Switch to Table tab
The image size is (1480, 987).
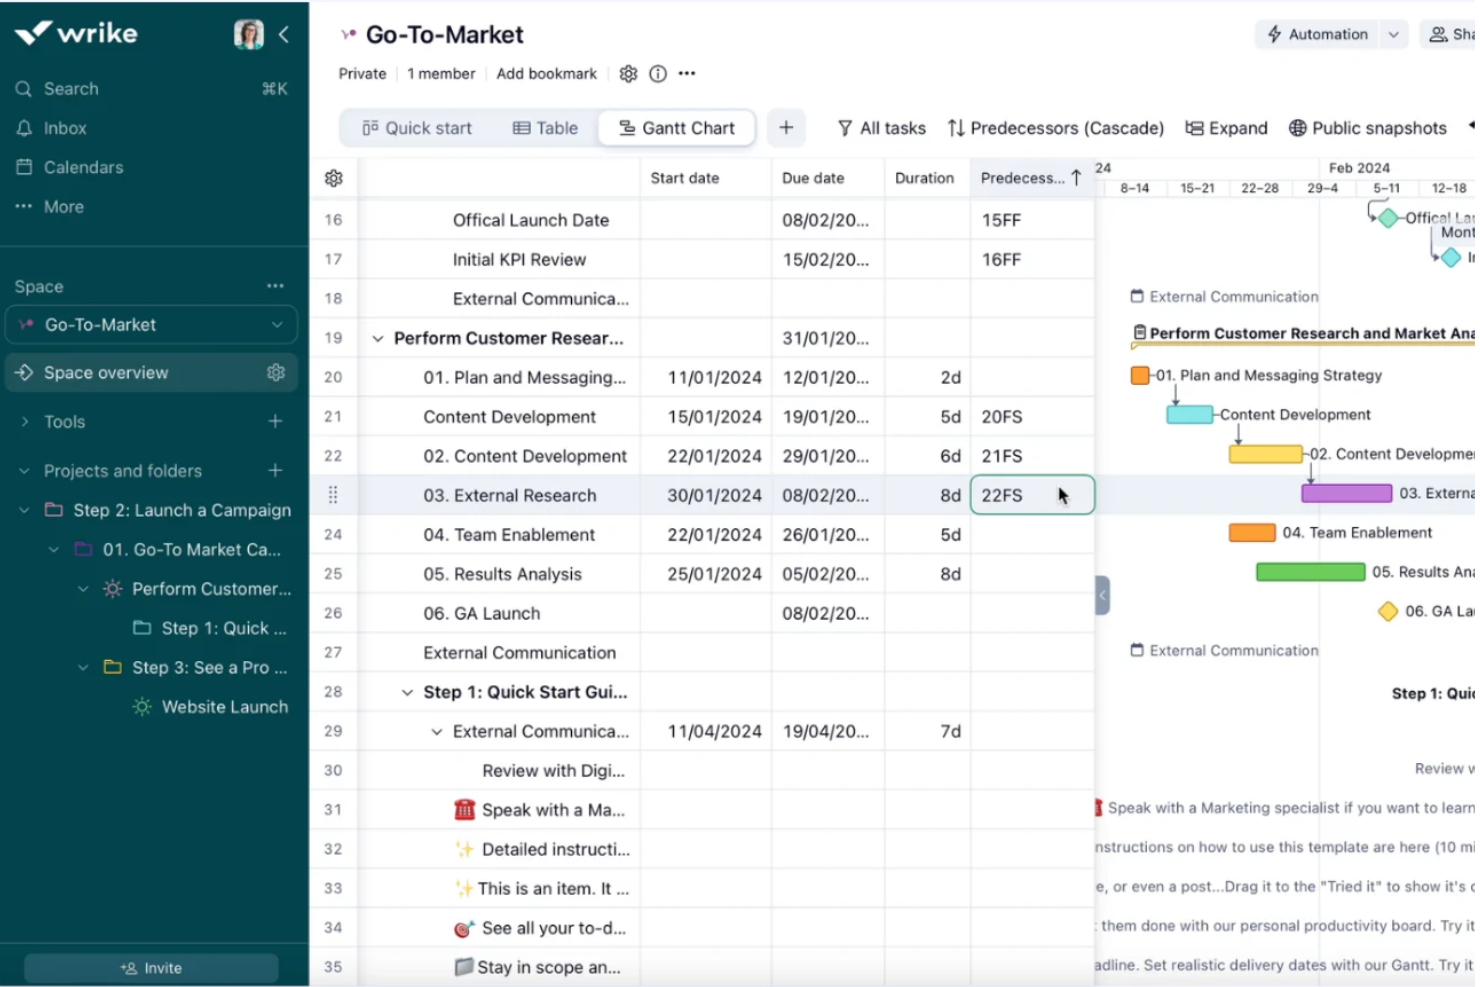(x=546, y=128)
